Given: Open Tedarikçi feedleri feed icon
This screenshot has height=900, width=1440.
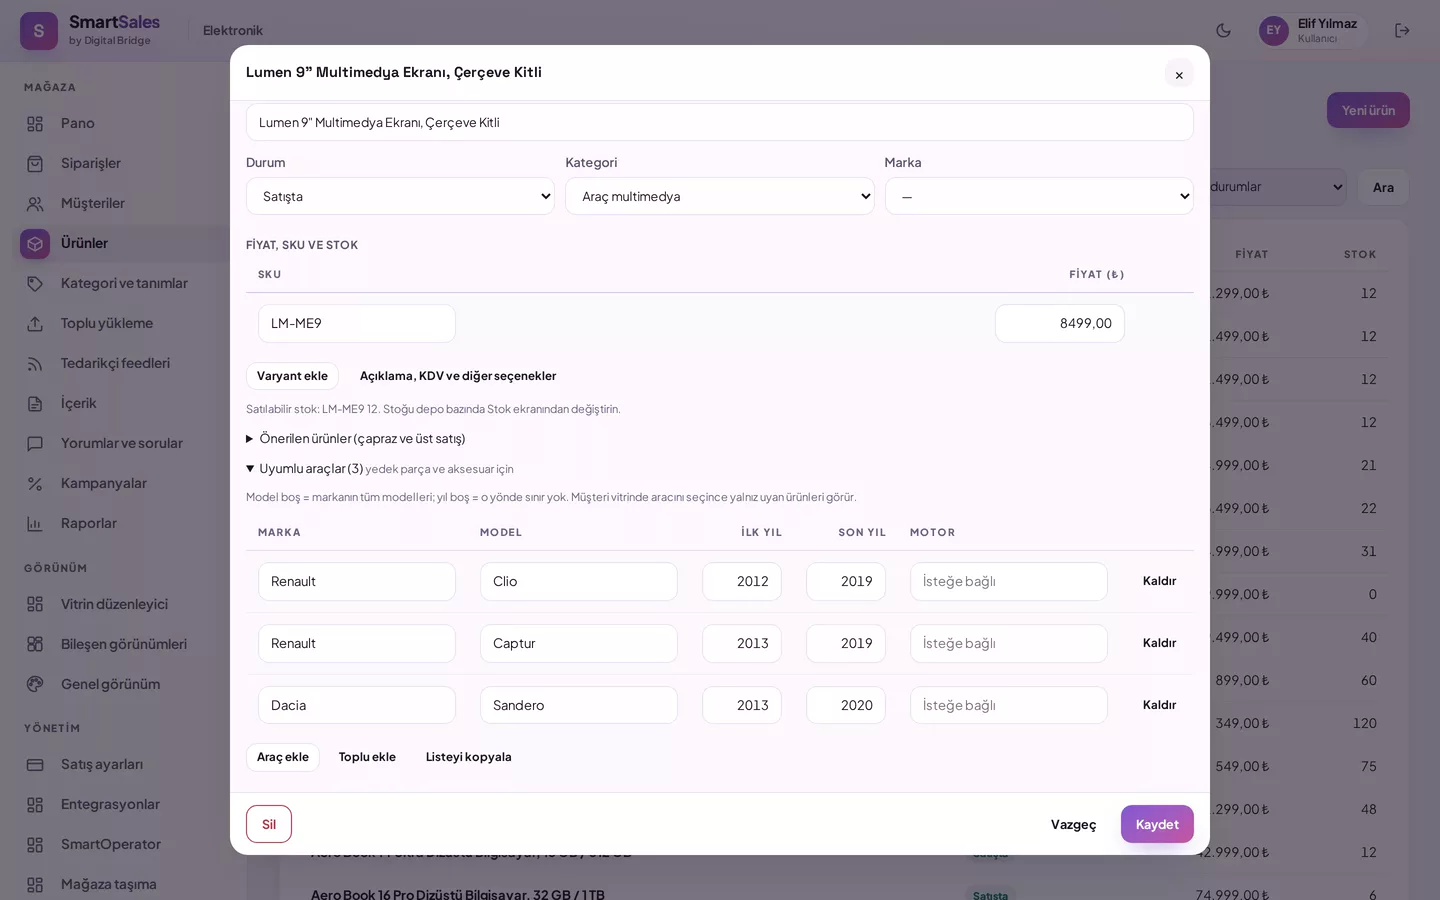Looking at the screenshot, I should click(x=35, y=363).
